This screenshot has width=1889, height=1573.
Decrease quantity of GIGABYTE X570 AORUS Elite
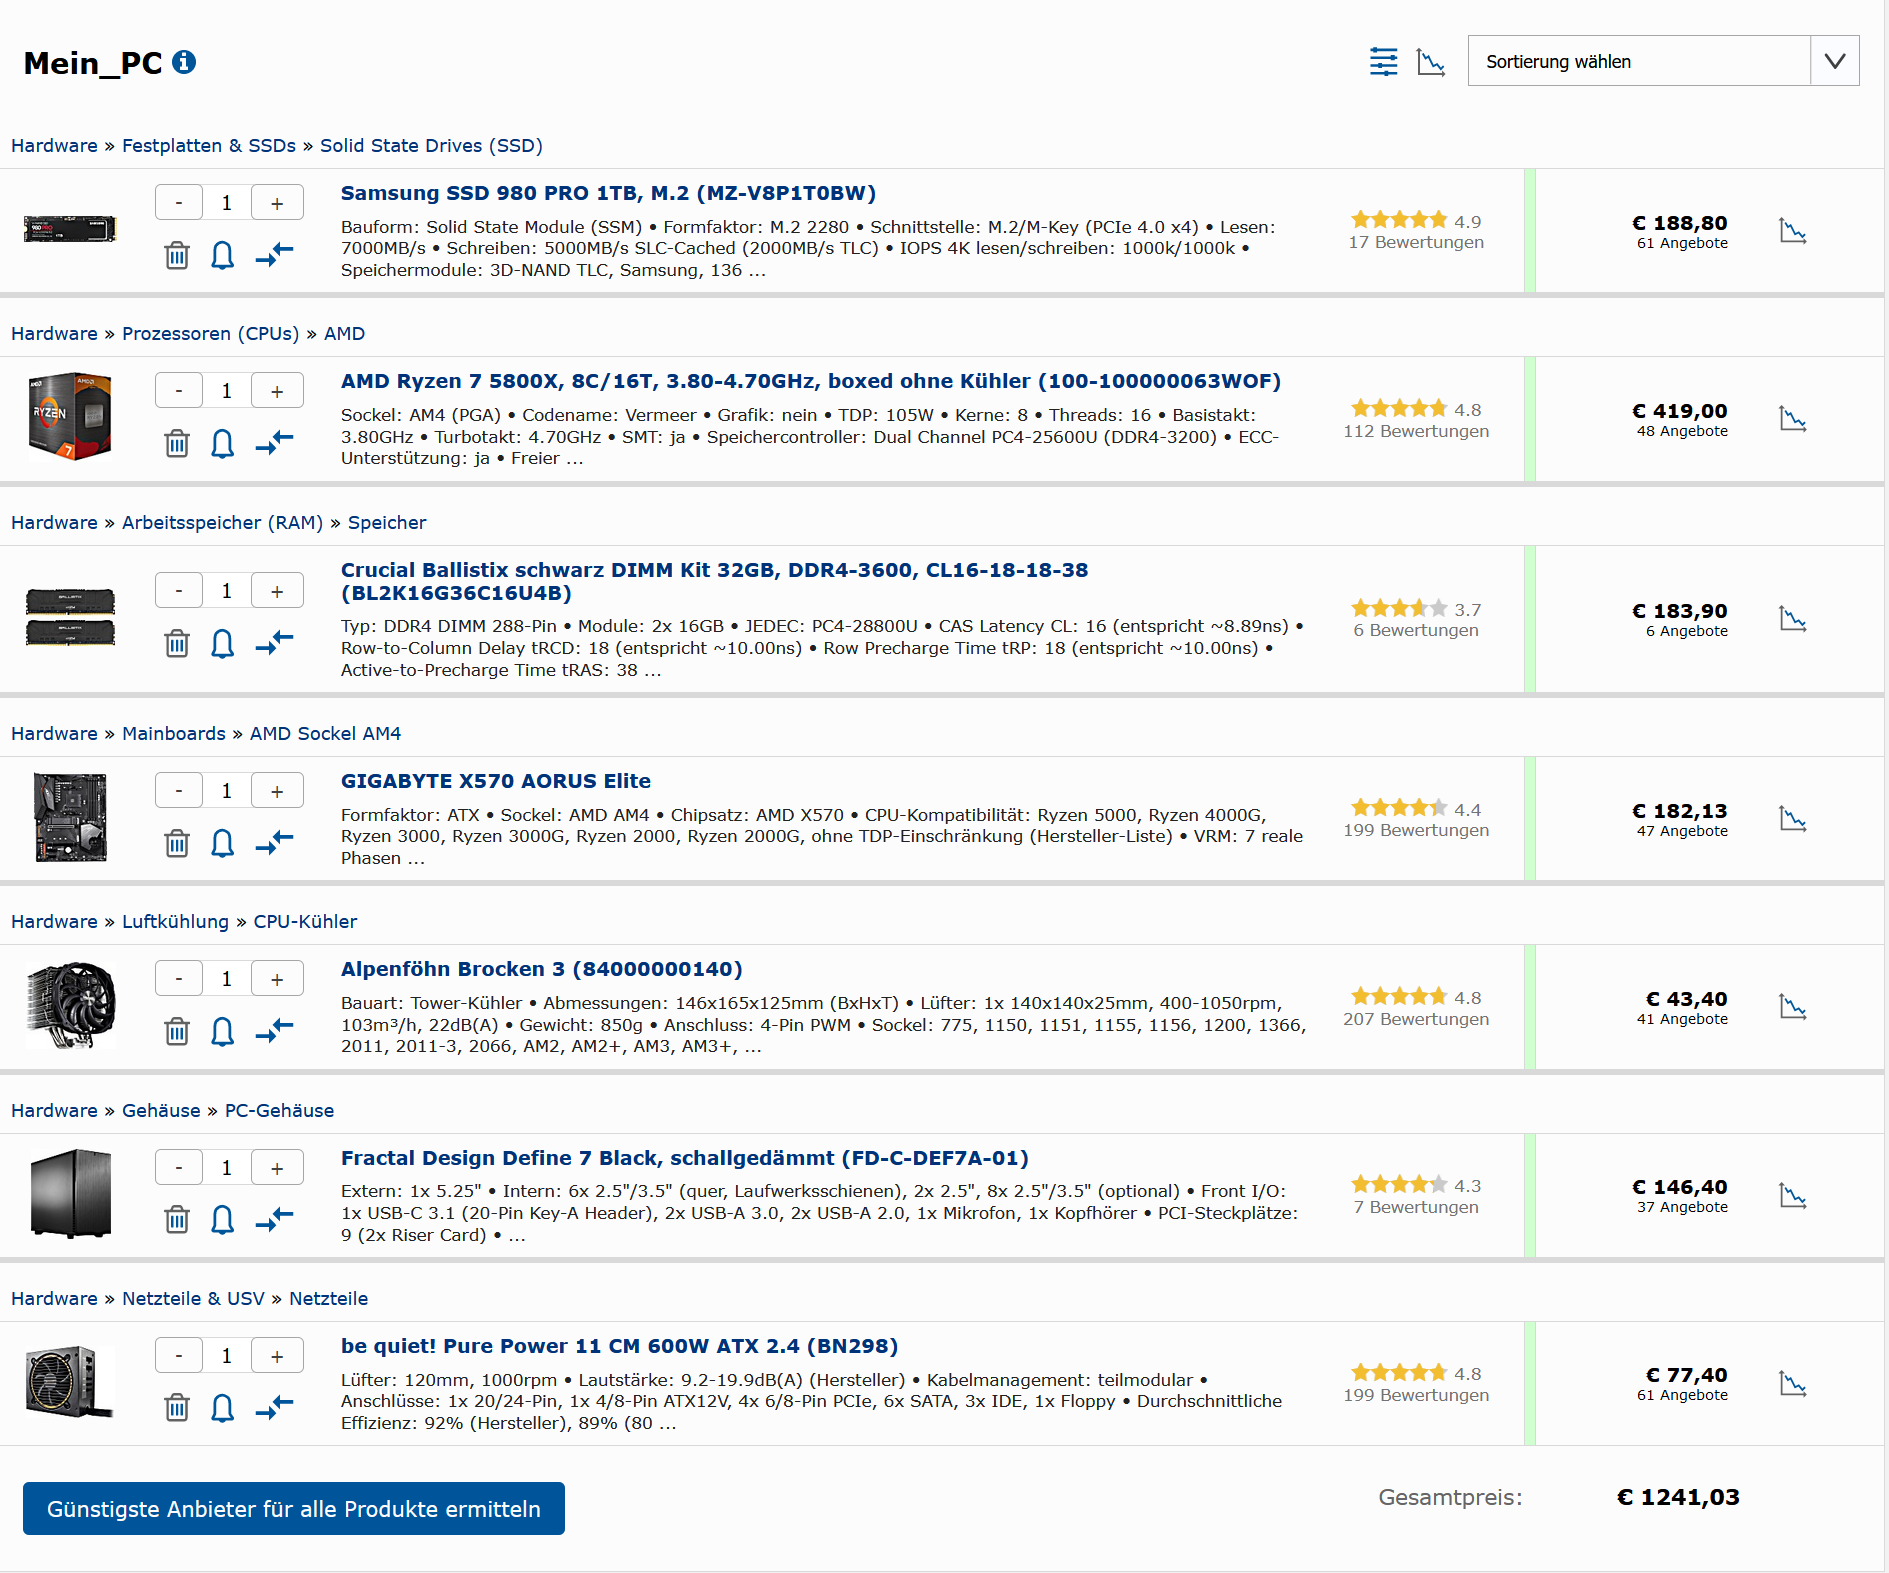click(179, 791)
